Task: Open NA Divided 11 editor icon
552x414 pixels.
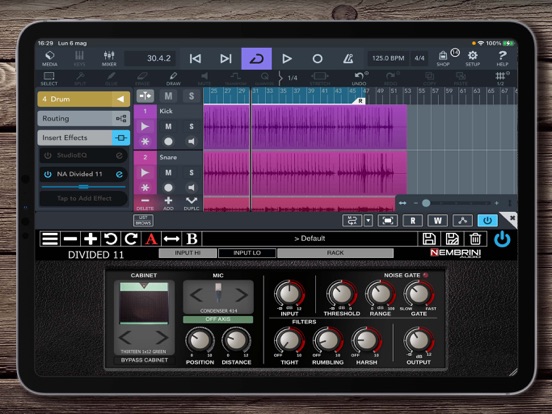Action: 119,174
